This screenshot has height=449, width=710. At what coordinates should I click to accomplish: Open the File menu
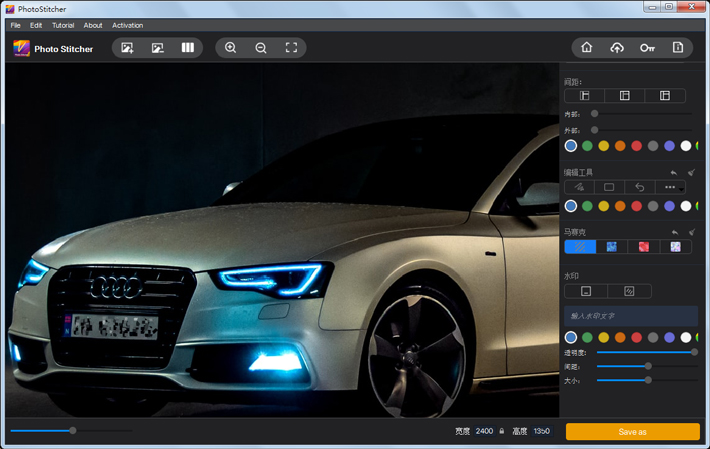[15, 25]
